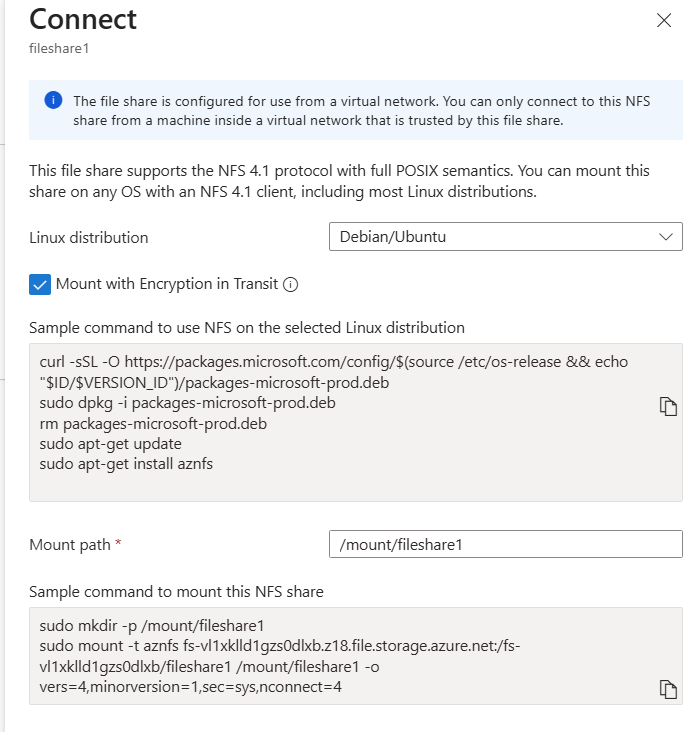Click the chevron arrow in the distribution combo box
The width and height of the screenshot is (699, 732).
point(667,237)
